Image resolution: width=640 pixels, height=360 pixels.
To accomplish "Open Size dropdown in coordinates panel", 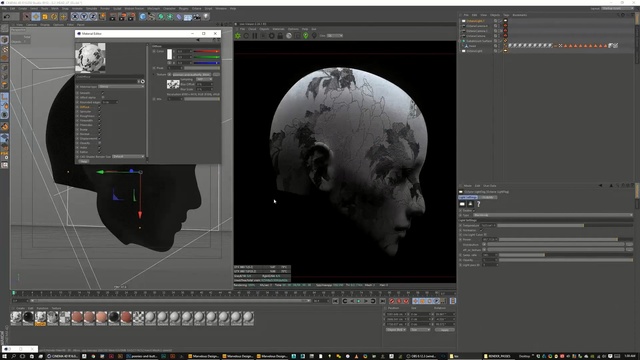I will click(x=420, y=329).
